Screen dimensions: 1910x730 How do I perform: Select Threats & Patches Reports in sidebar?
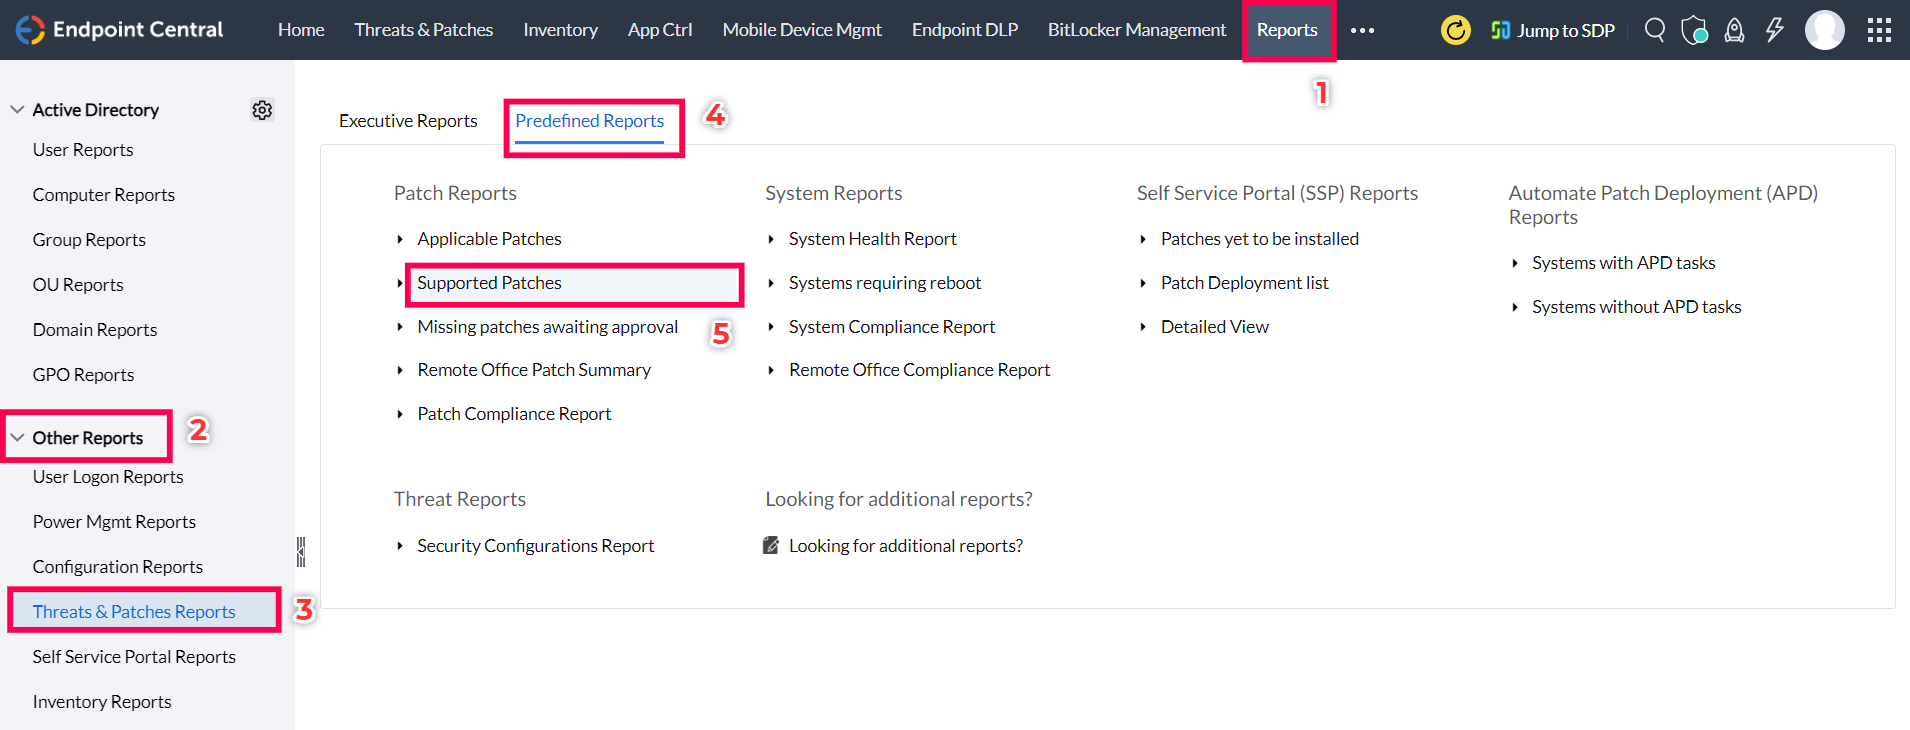pyautogui.click(x=134, y=612)
